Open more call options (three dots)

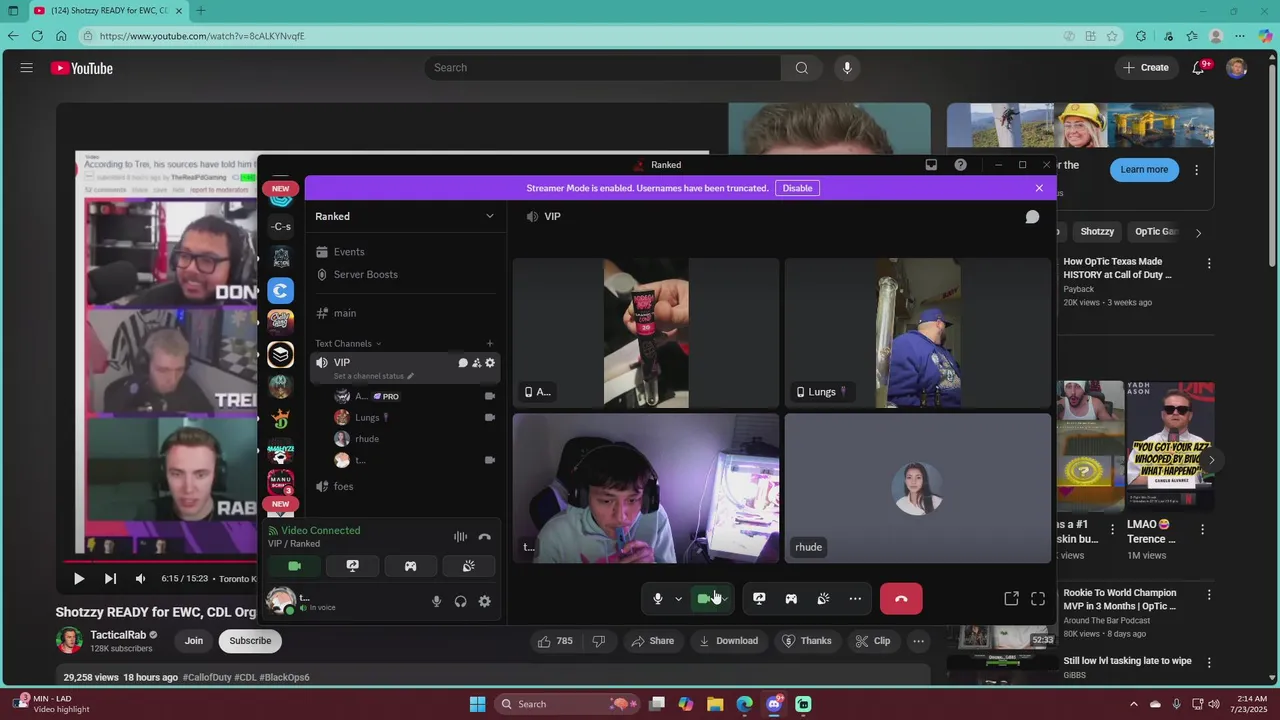855,599
